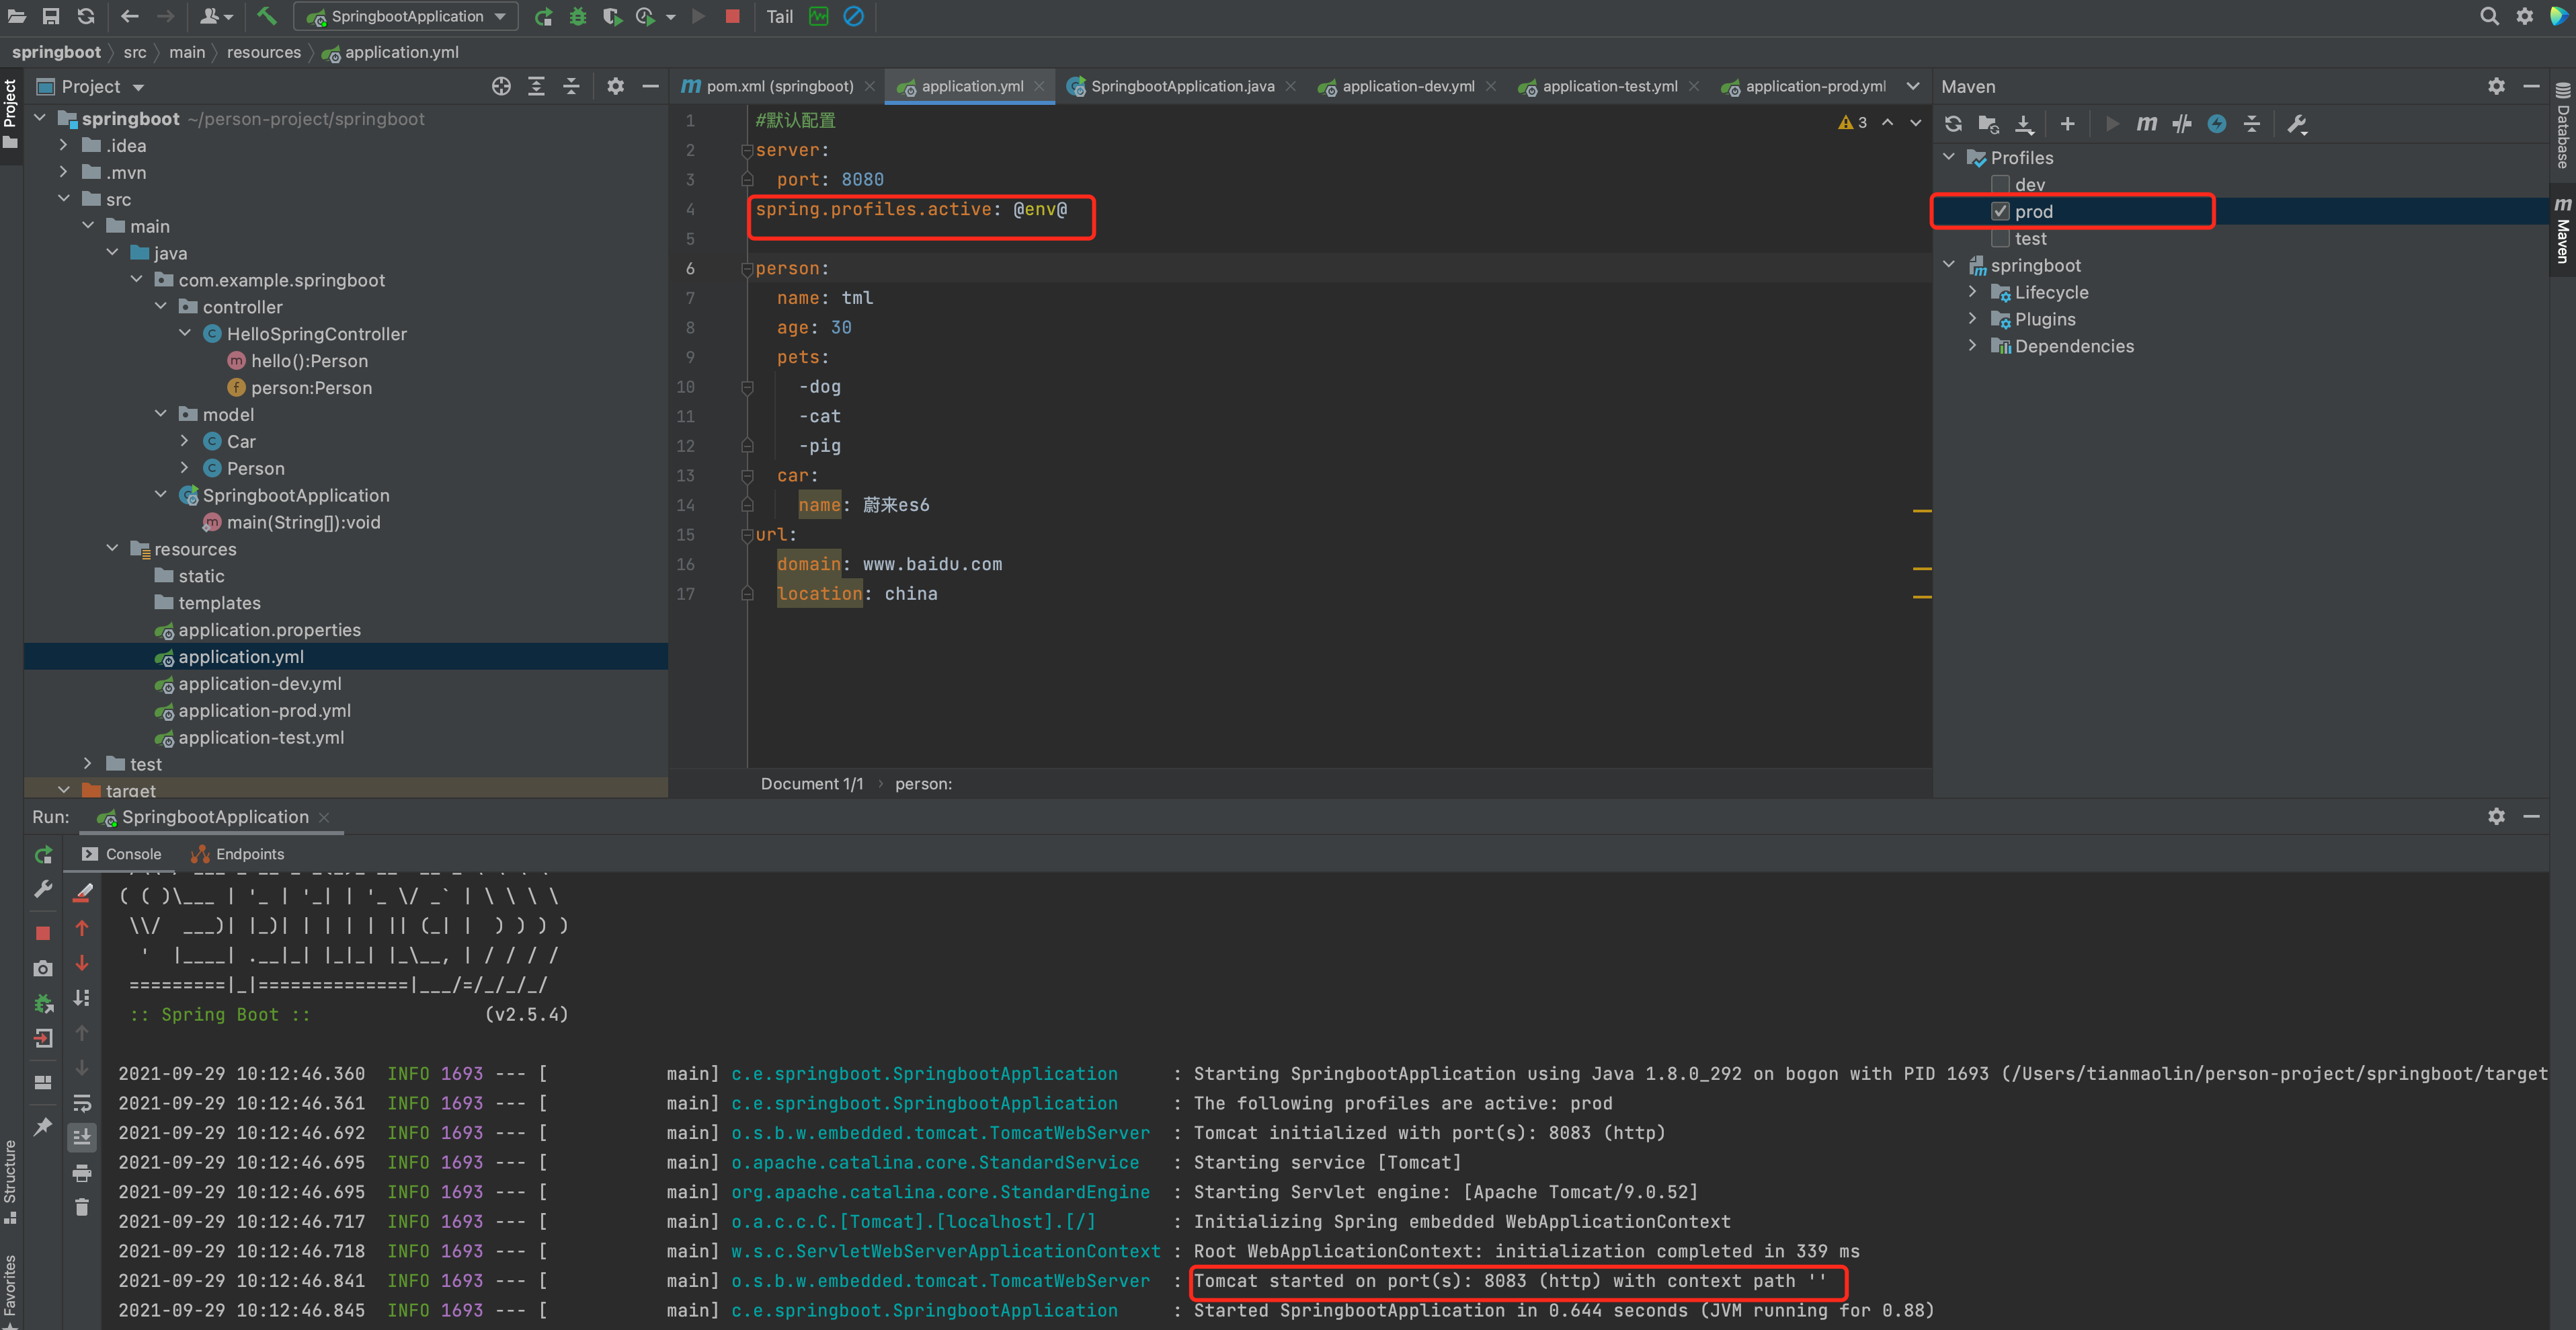This screenshot has height=1330, width=2576.
Task: Expand the Lifecycle node in Maven panel
Action: (x=1972, y=292)
